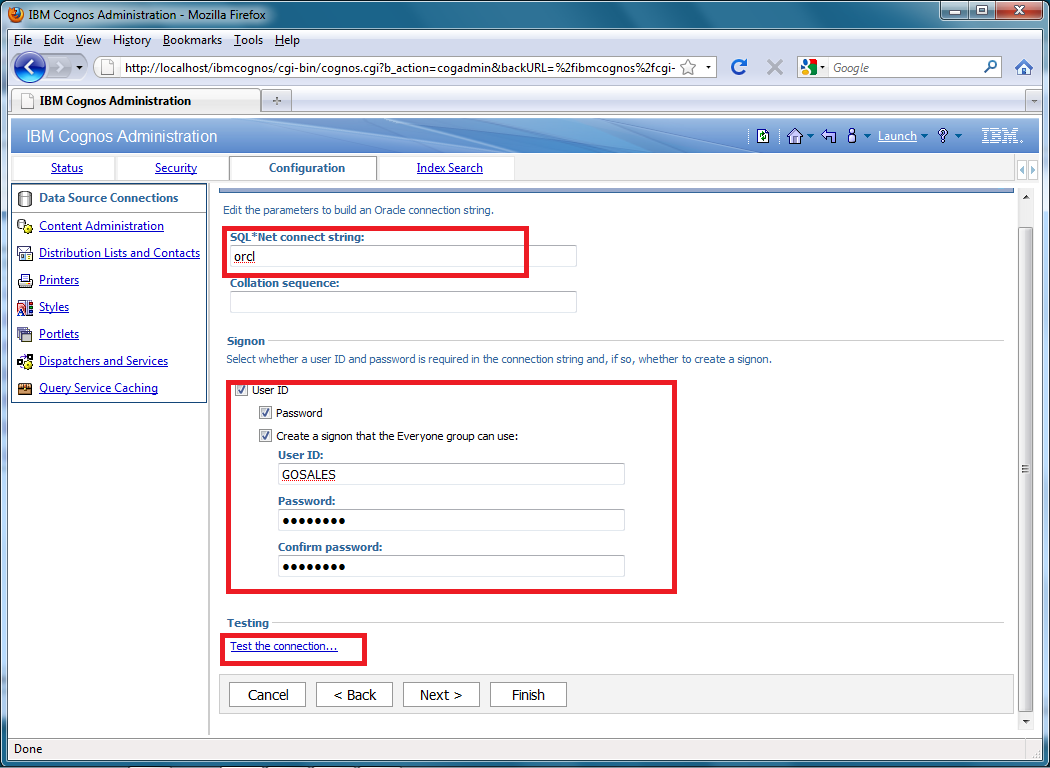The width and height of the screenshot is (1050, 768).
Task: Open Dispatchers and Services link
Action: click(103, 361)
